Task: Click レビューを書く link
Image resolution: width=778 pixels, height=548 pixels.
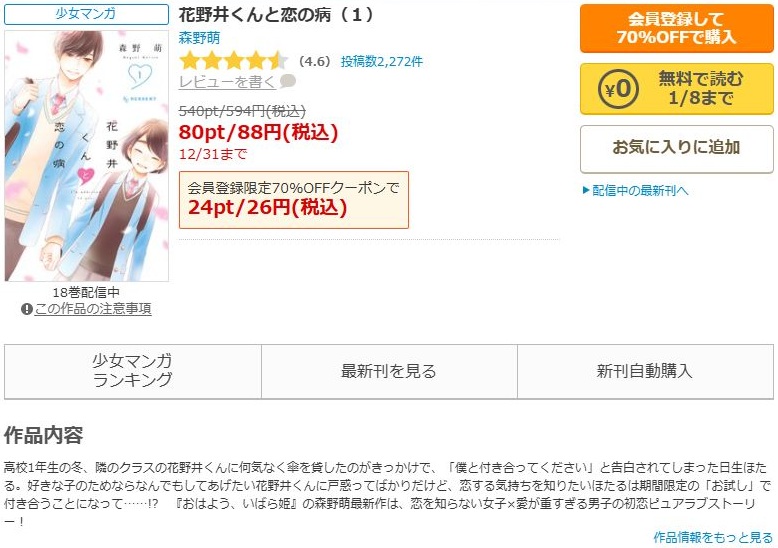Action: pos(227,82)
